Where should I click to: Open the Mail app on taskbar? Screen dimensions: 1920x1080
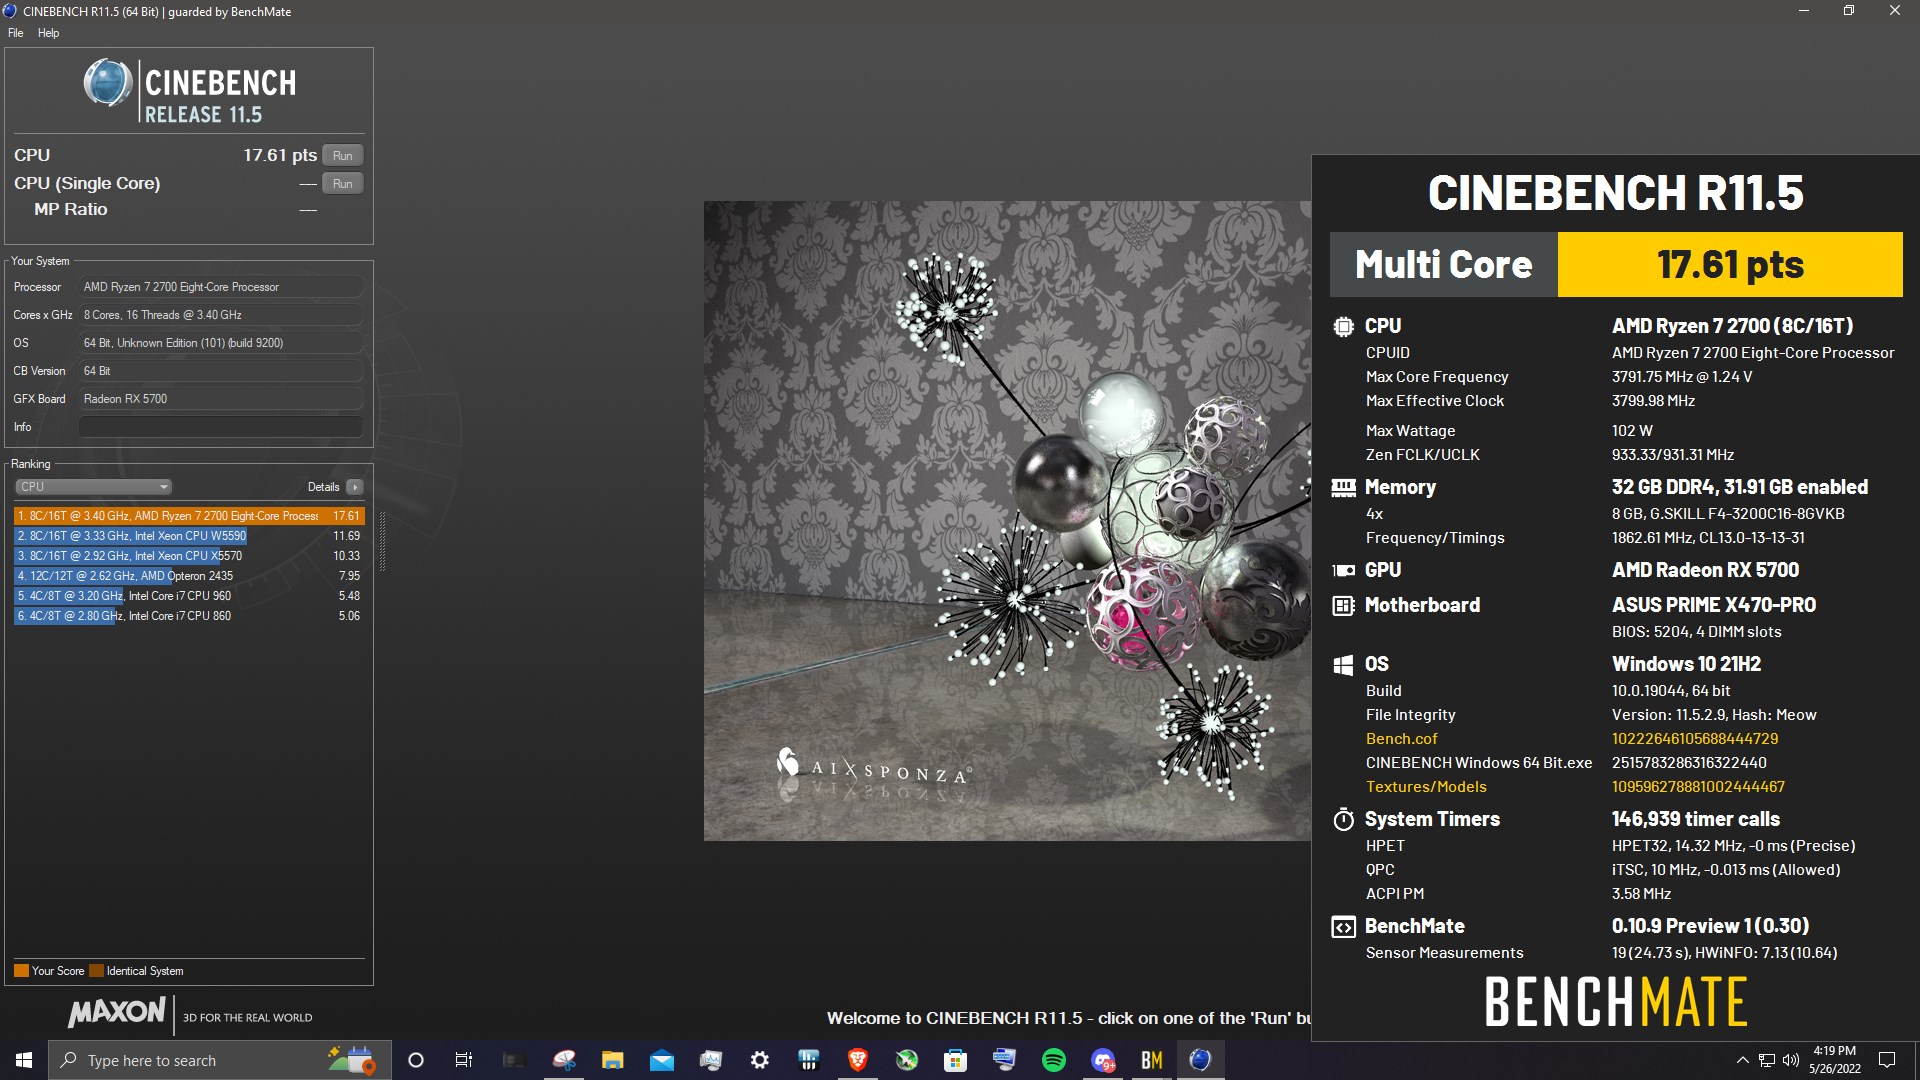coord(661,1060)
